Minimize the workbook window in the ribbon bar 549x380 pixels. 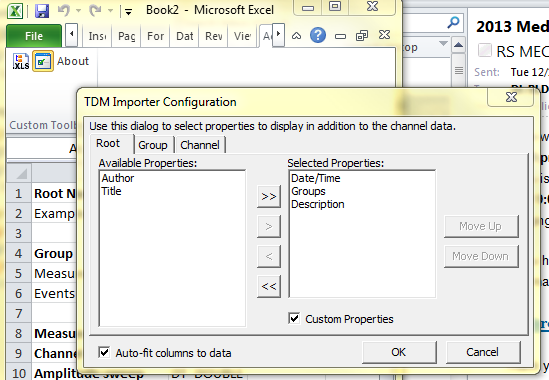pos(340,36)
